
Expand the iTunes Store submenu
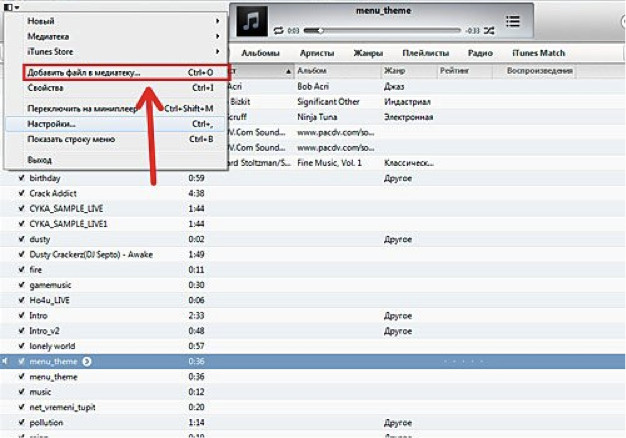[x=120, y=51]
